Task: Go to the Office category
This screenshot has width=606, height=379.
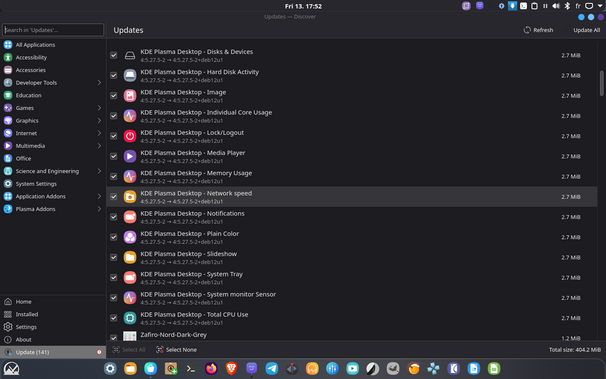Action: click(x=53, y=158)
